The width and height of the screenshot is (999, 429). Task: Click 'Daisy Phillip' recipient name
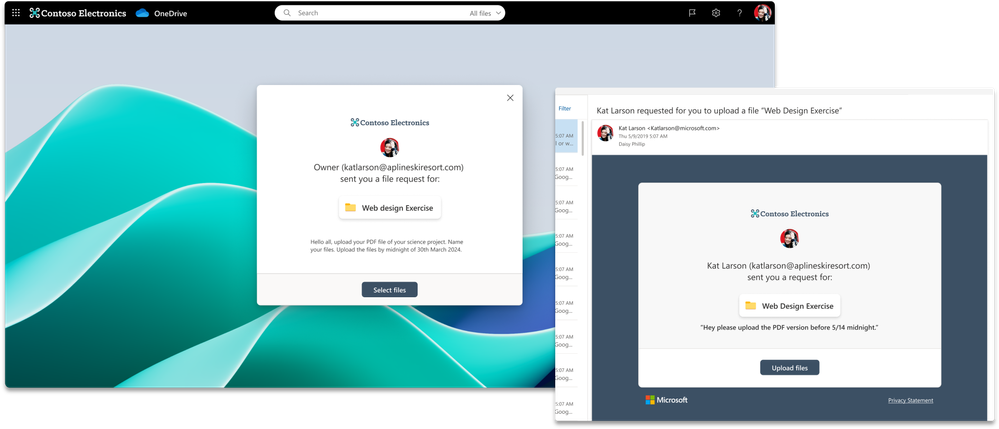[631, 143]
